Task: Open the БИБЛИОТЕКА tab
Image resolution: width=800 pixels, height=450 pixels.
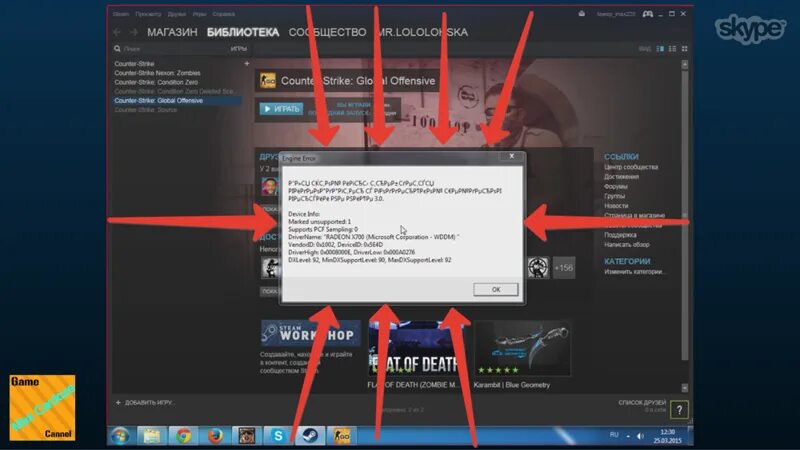Action: pos(243,32)
